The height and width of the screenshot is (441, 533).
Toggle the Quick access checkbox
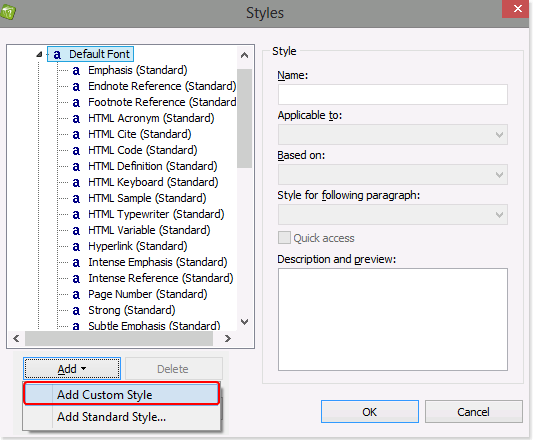click(x=284, y=238)
